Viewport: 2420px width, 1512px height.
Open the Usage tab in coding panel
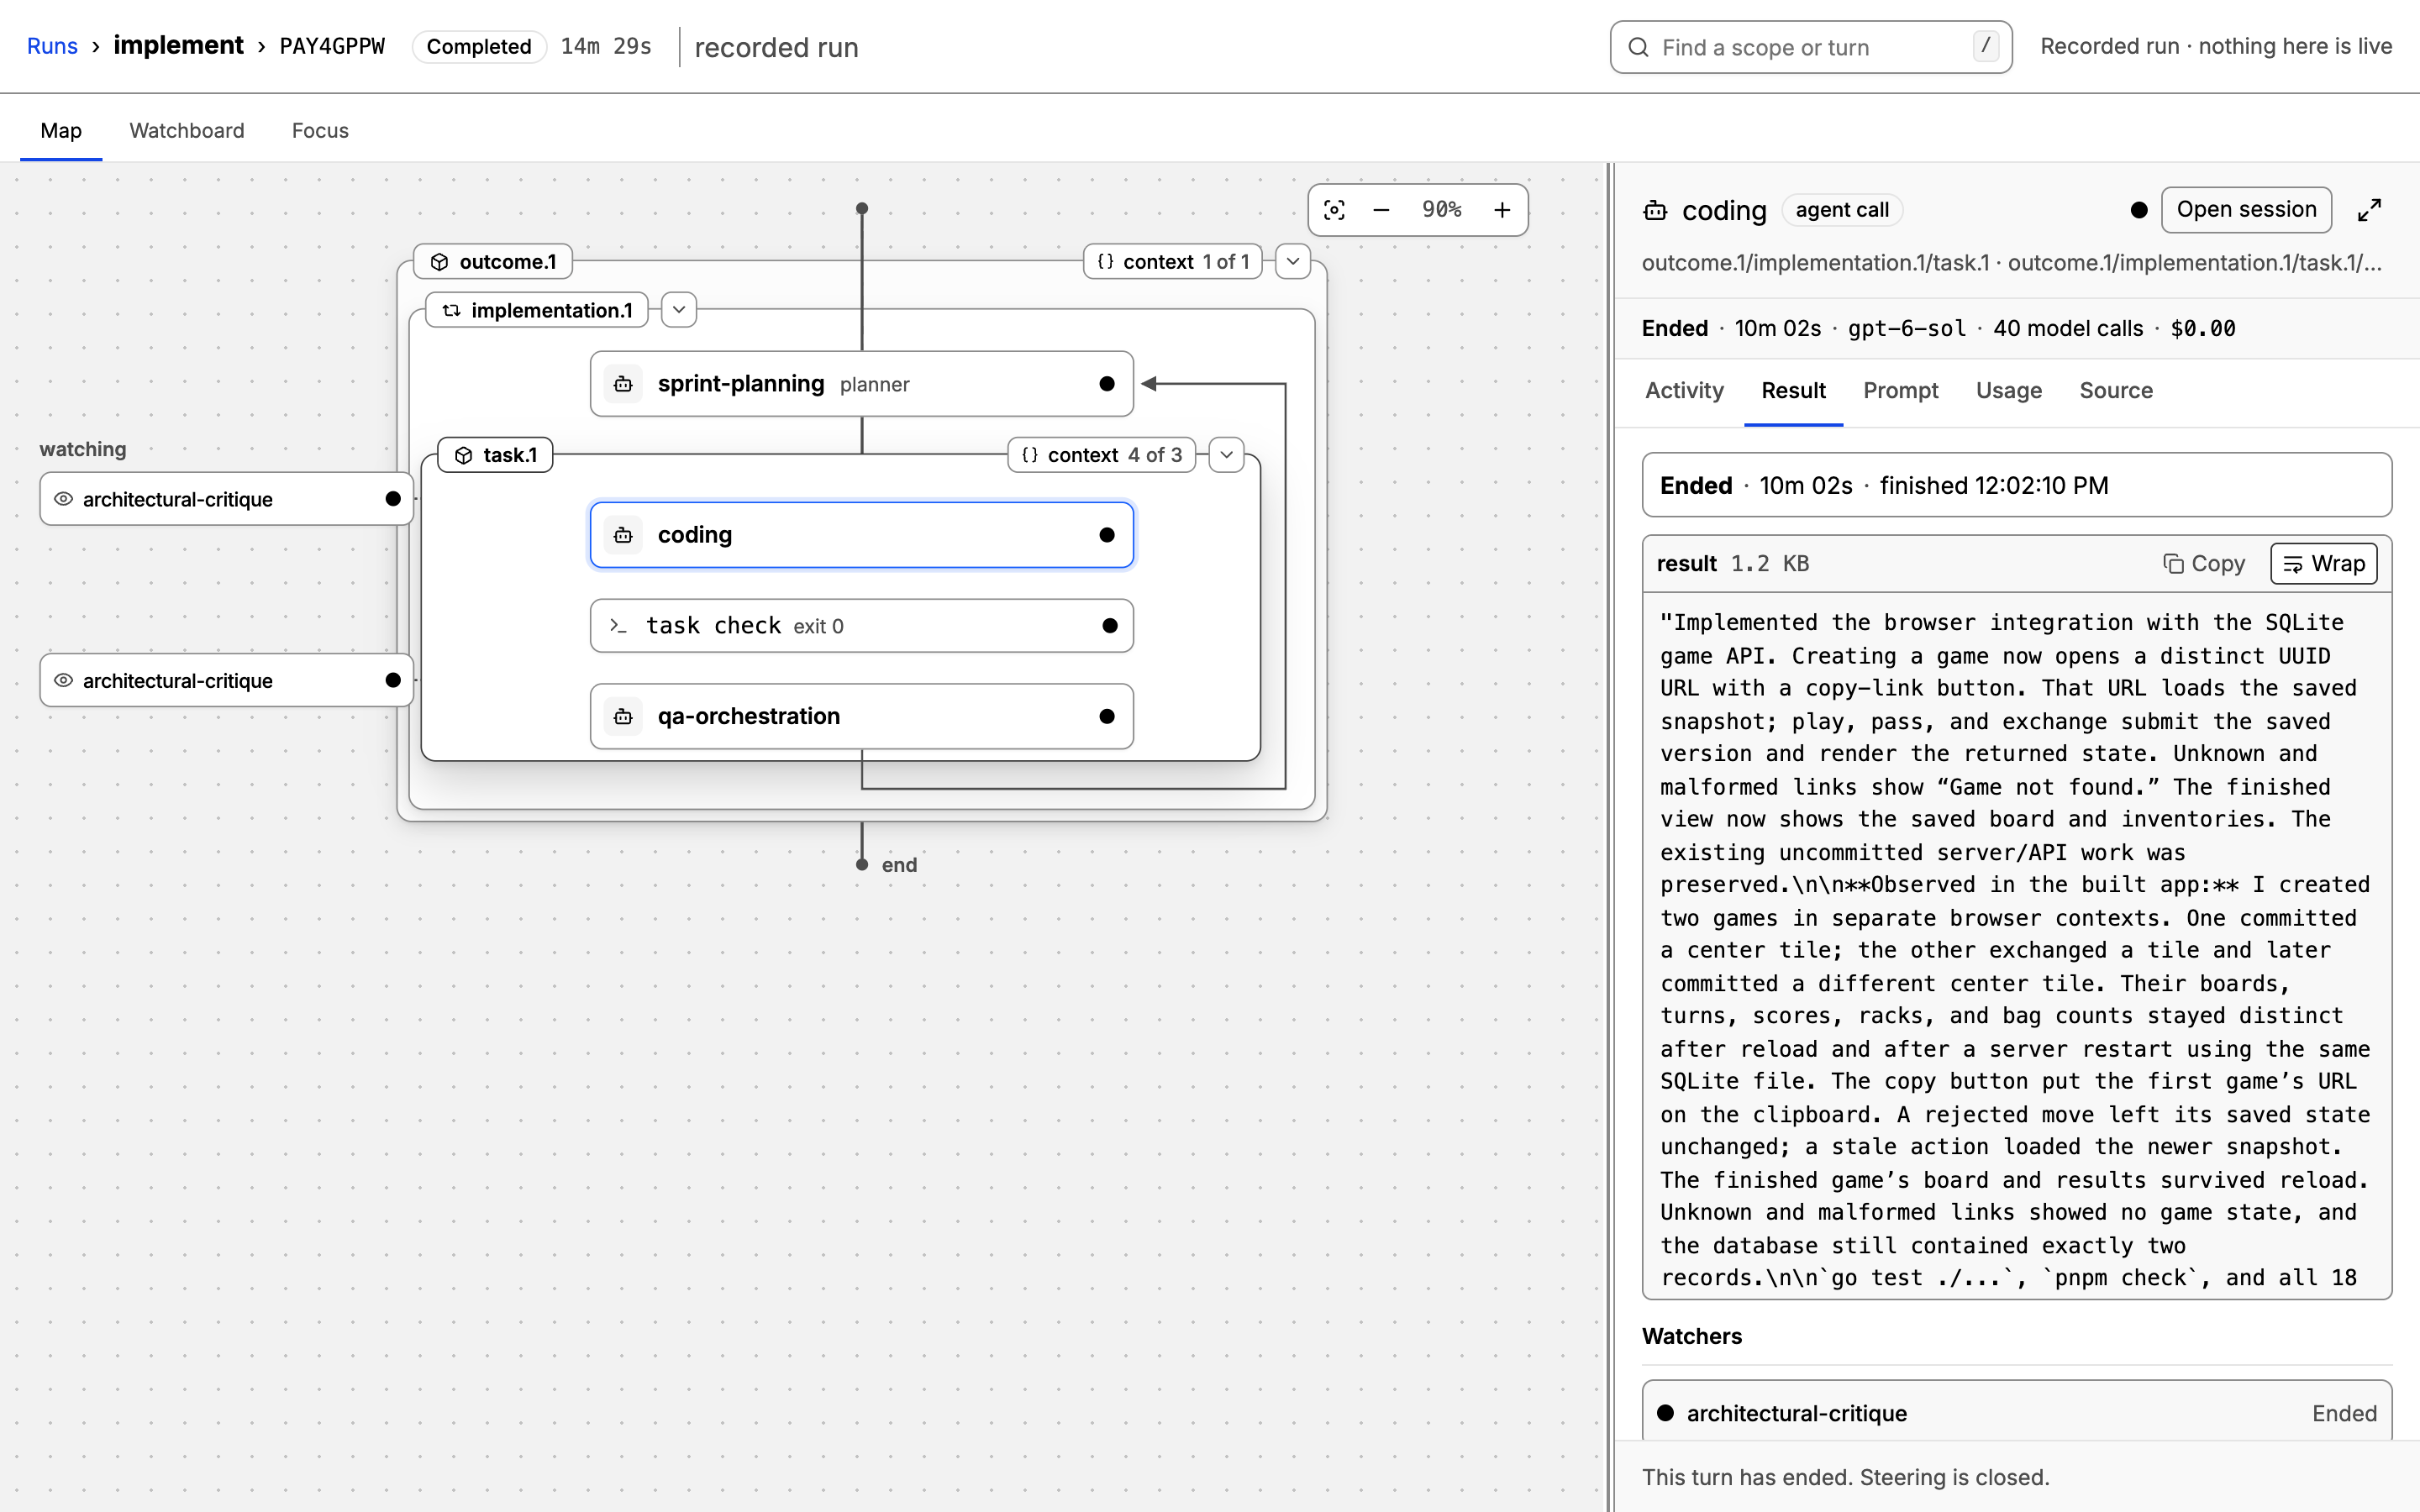click(2008, 390)
